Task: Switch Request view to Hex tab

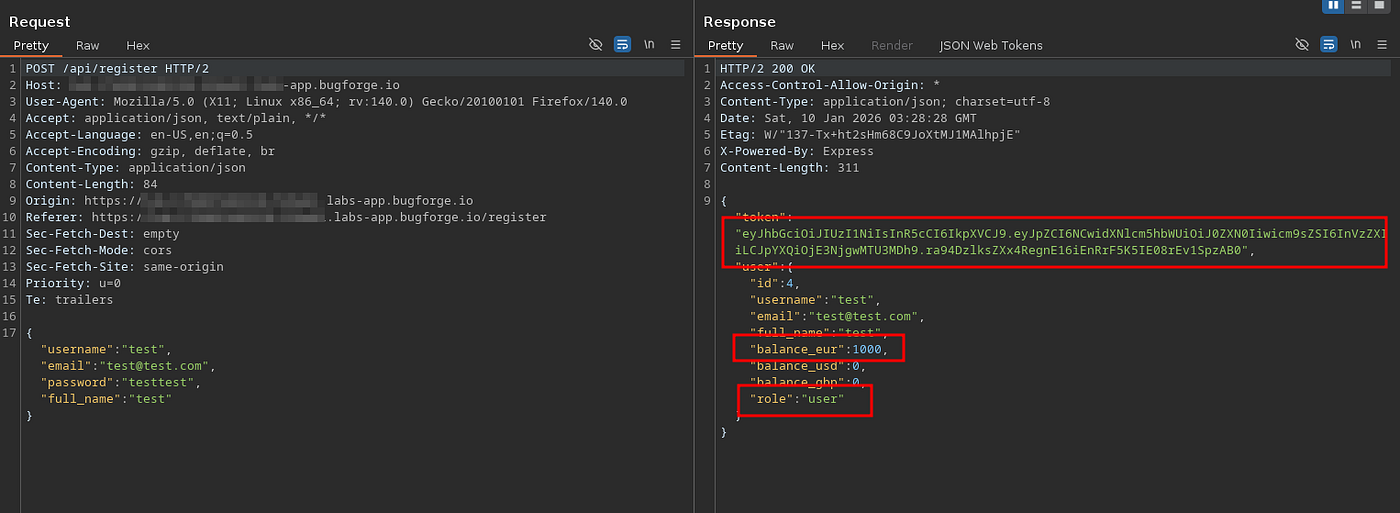Action: 138,45
